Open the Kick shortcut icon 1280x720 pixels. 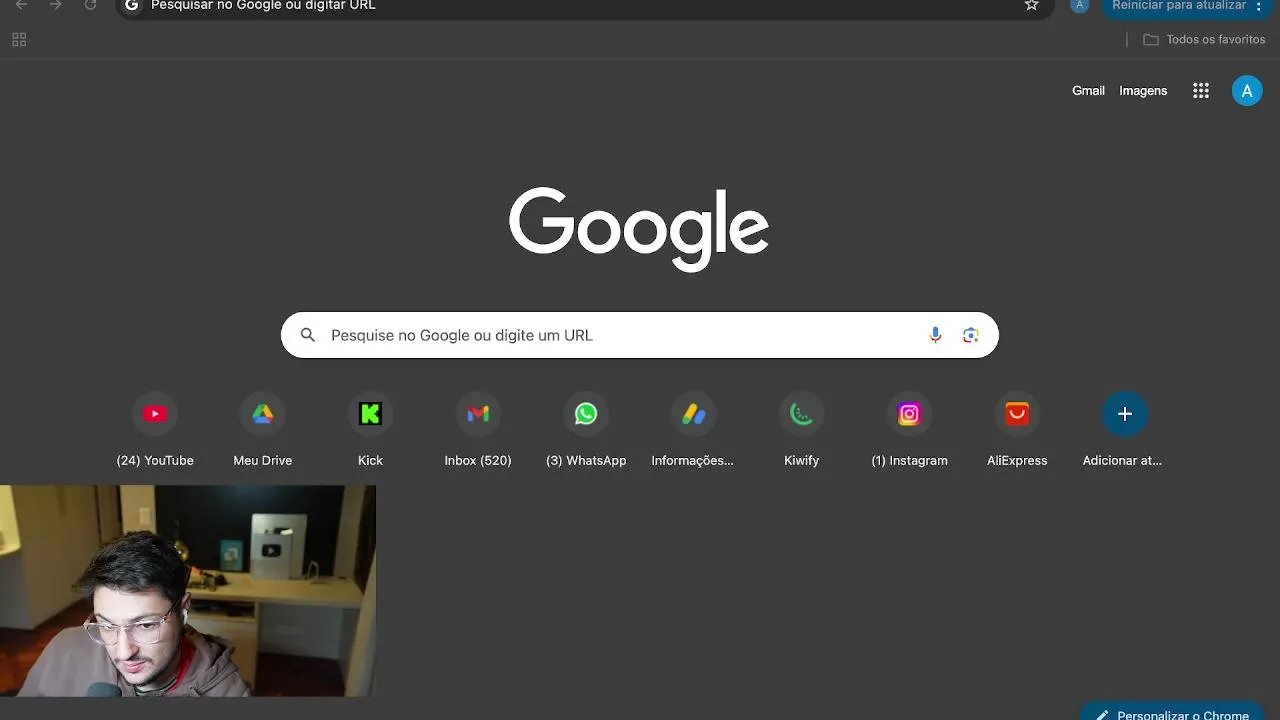[370, 414]
